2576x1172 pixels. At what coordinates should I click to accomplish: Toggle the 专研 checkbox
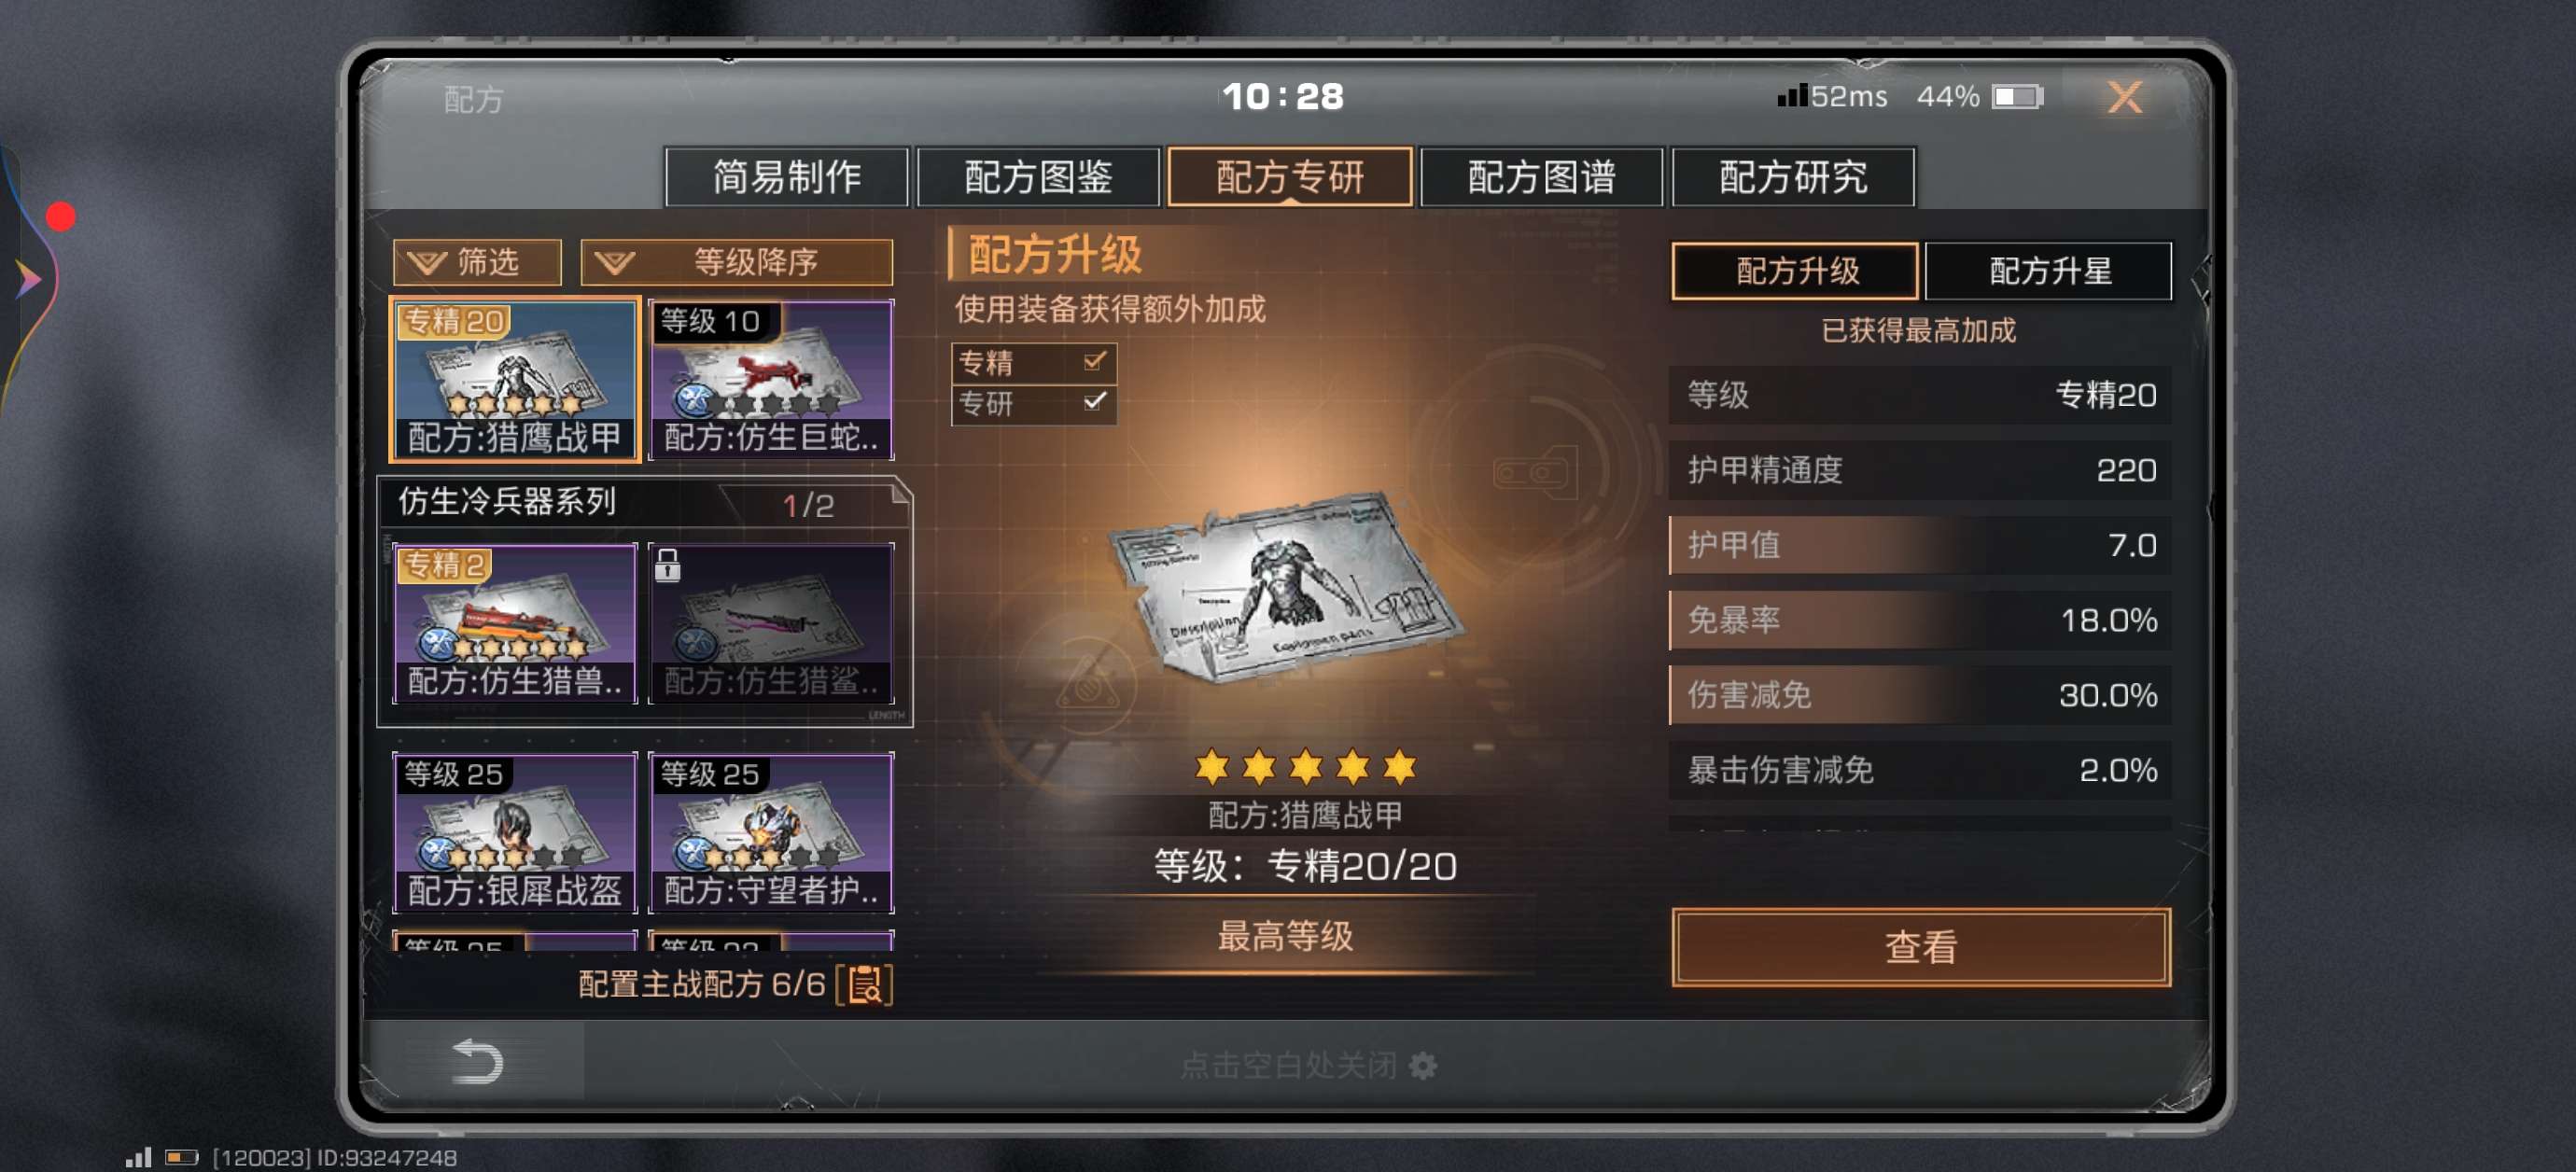click(1094, 402)
